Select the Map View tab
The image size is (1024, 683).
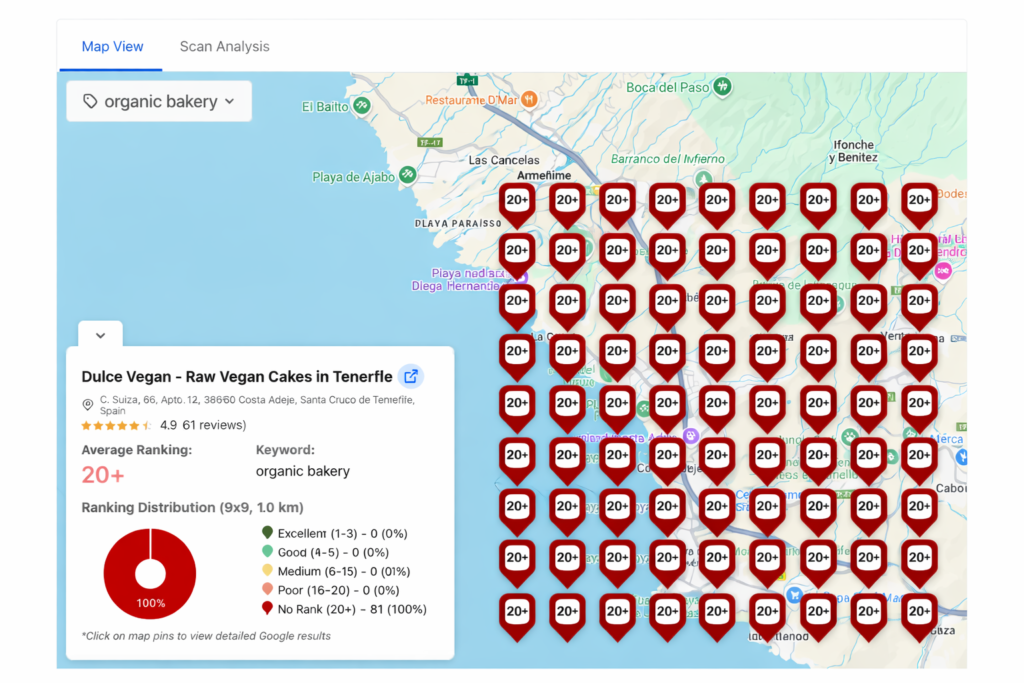(112, 46)
